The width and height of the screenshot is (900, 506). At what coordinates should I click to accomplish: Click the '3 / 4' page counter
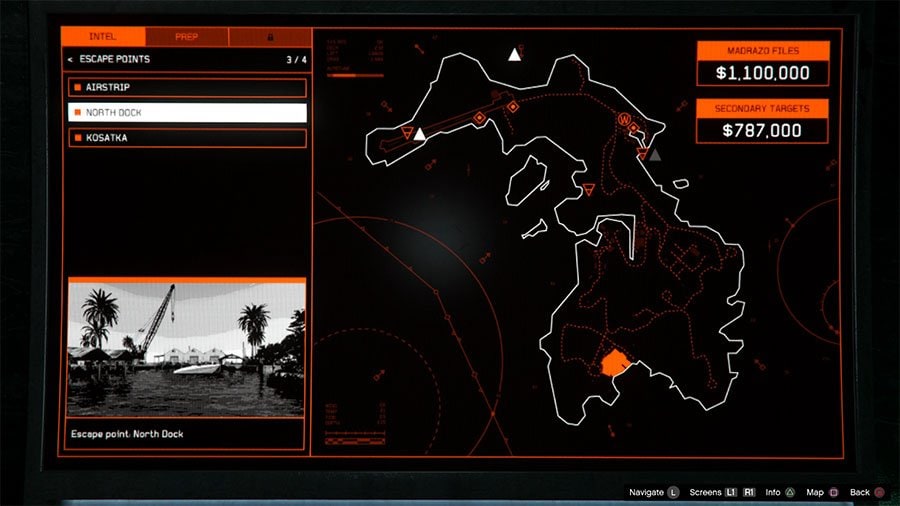[x=296, y=60]
